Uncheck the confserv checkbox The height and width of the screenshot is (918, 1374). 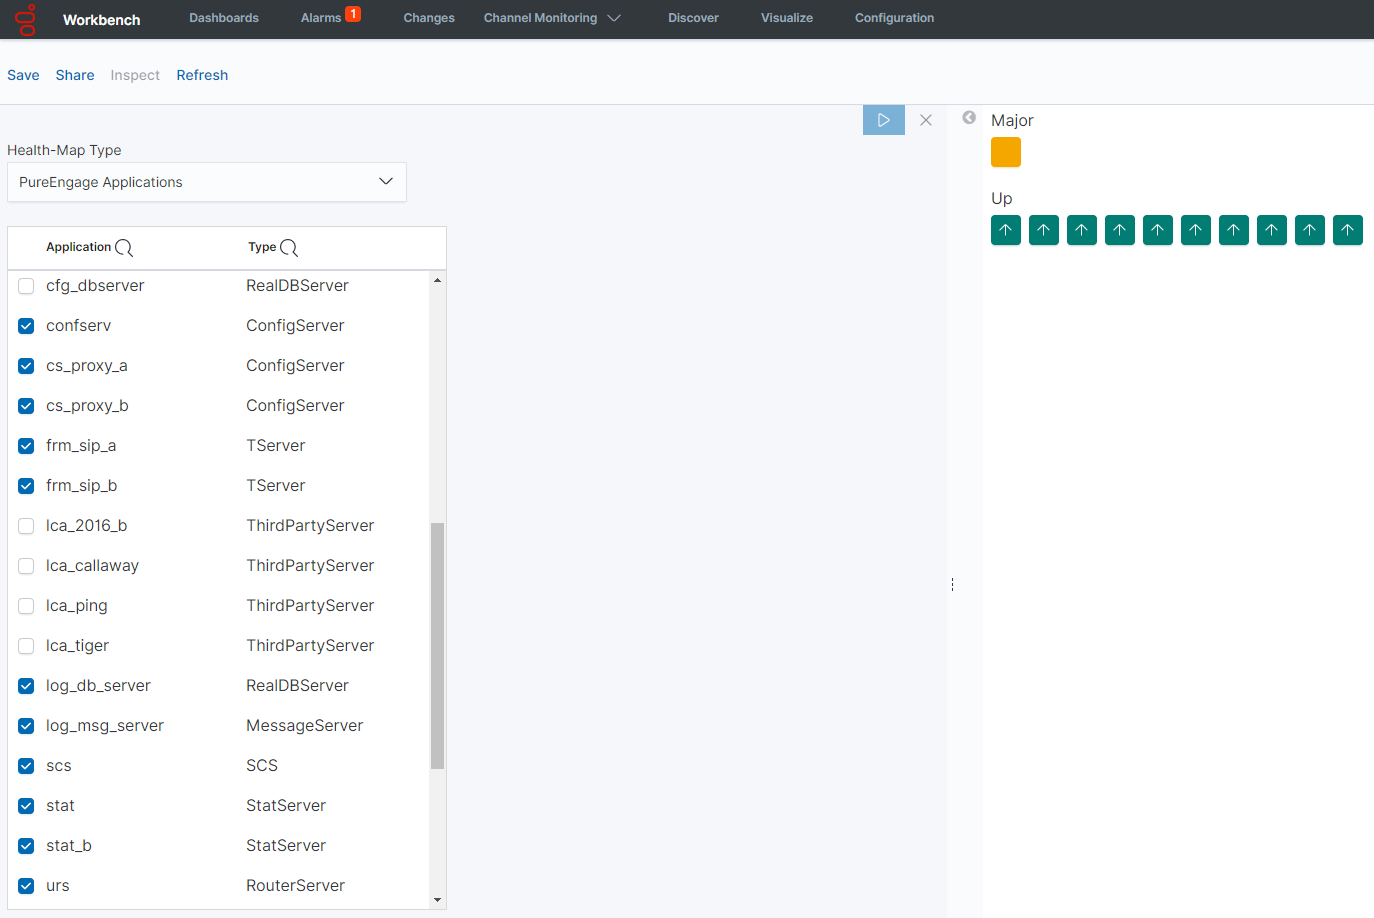[x=26, y=326]
